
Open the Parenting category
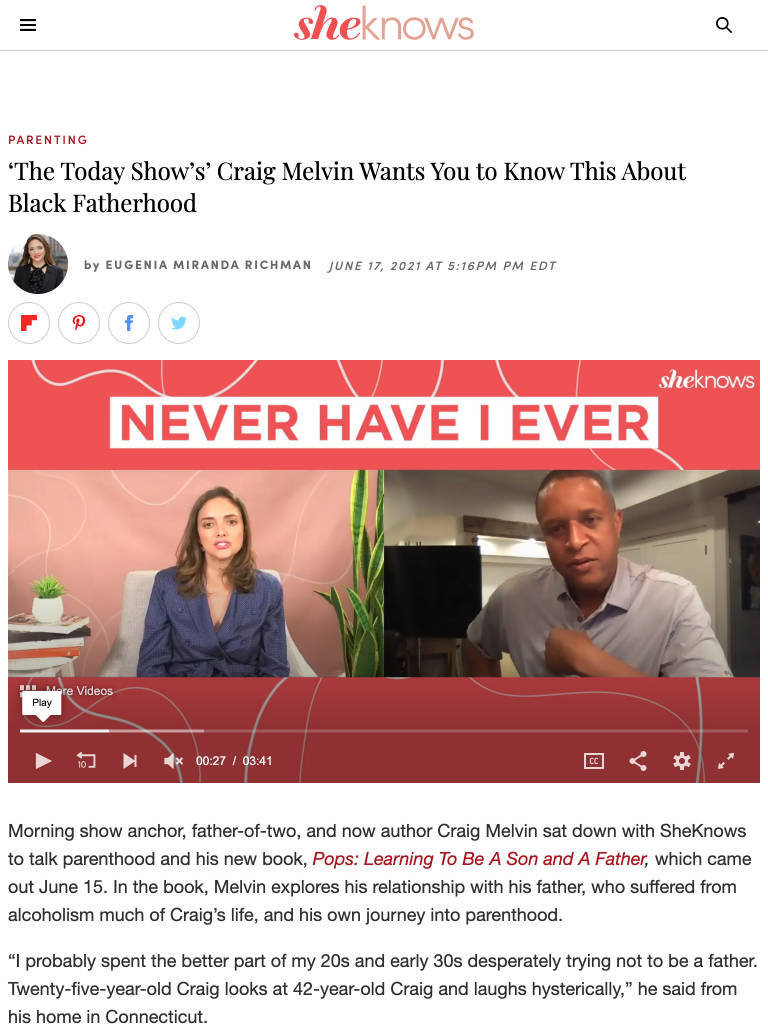click(48, 140)
